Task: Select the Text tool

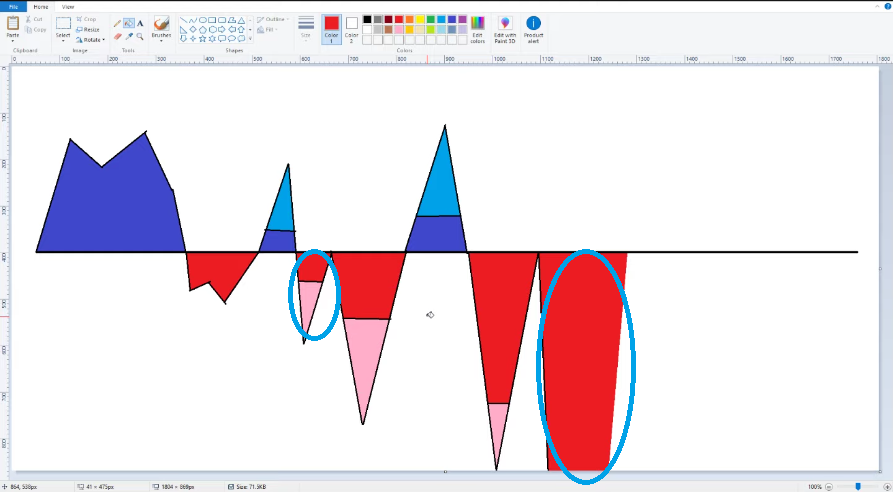Action: tap(140, 23)
